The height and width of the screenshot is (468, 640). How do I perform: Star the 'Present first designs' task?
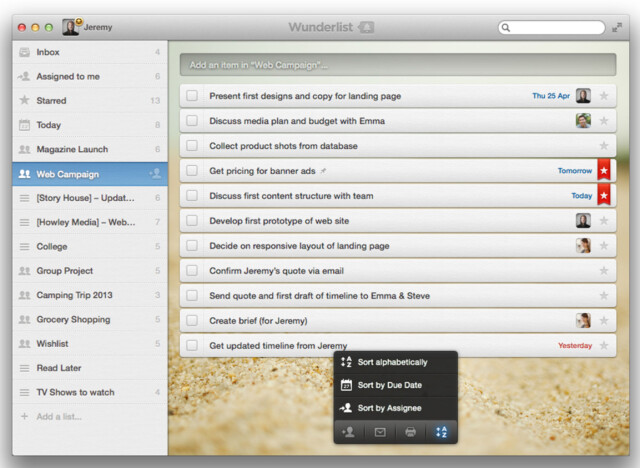604,96
